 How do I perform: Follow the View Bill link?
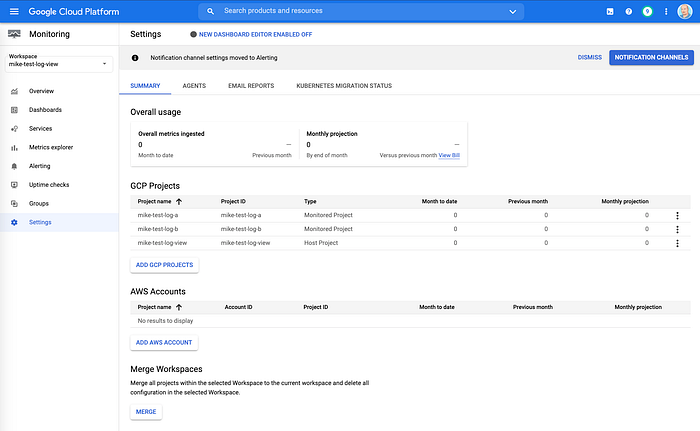click(x=449, y=155)
